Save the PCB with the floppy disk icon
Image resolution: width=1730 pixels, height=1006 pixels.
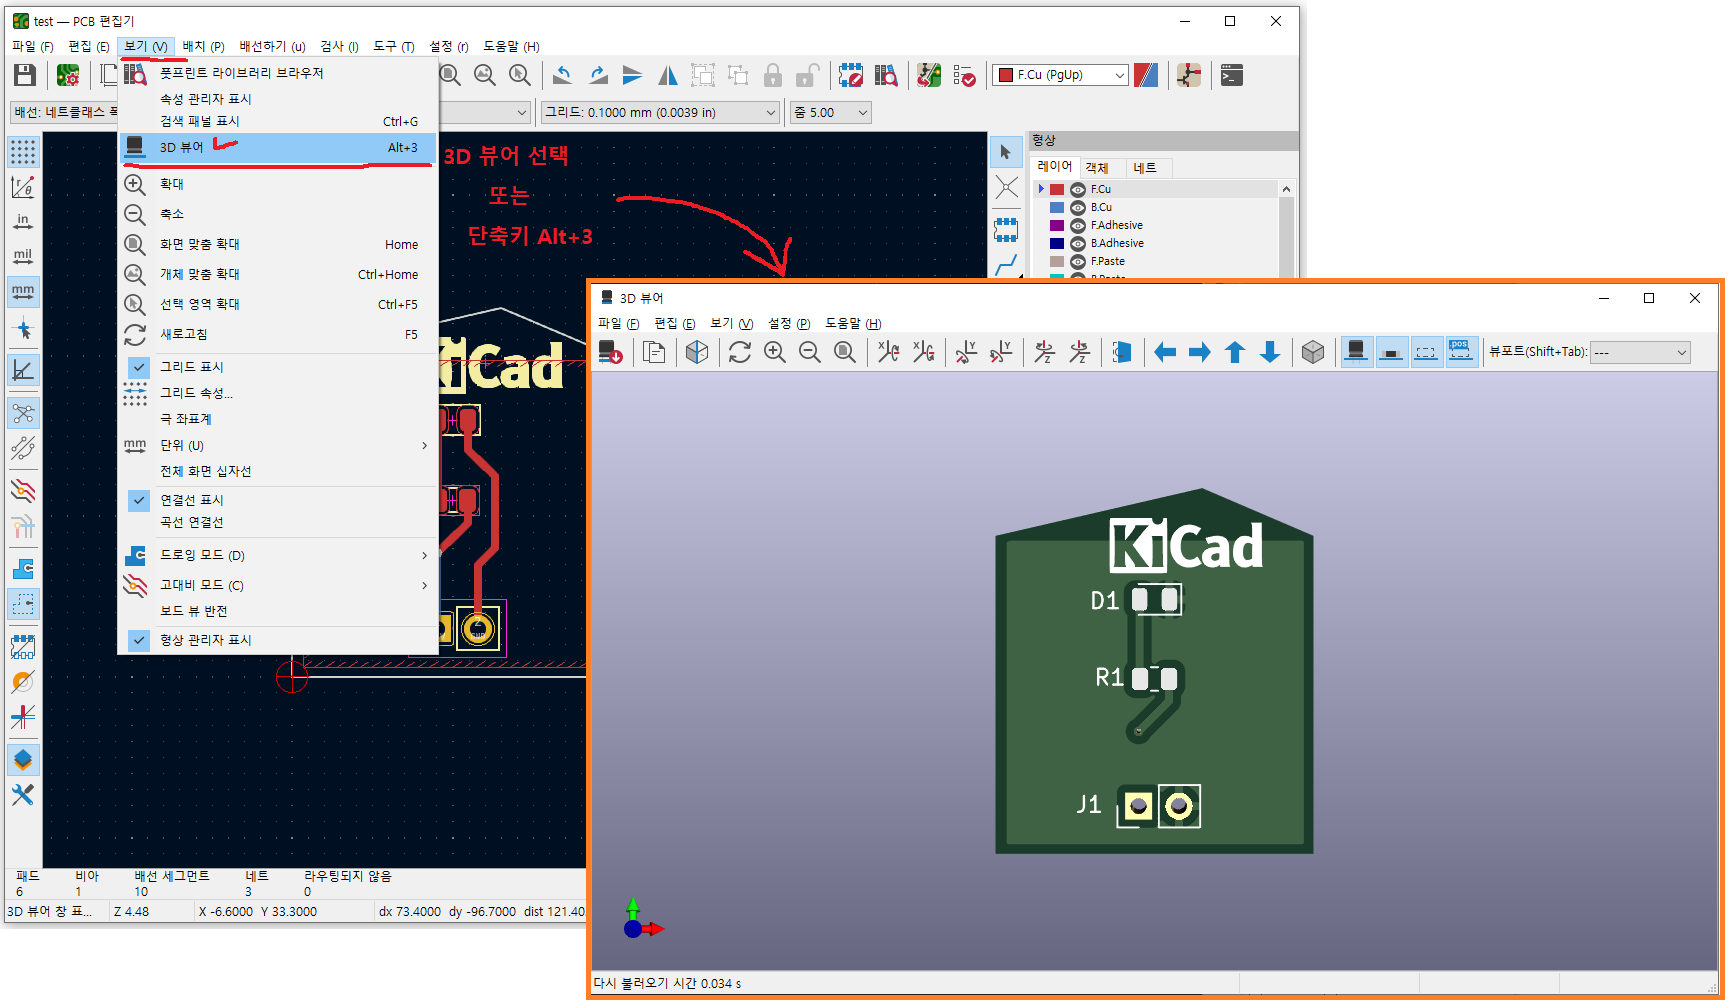click(25, 75)
